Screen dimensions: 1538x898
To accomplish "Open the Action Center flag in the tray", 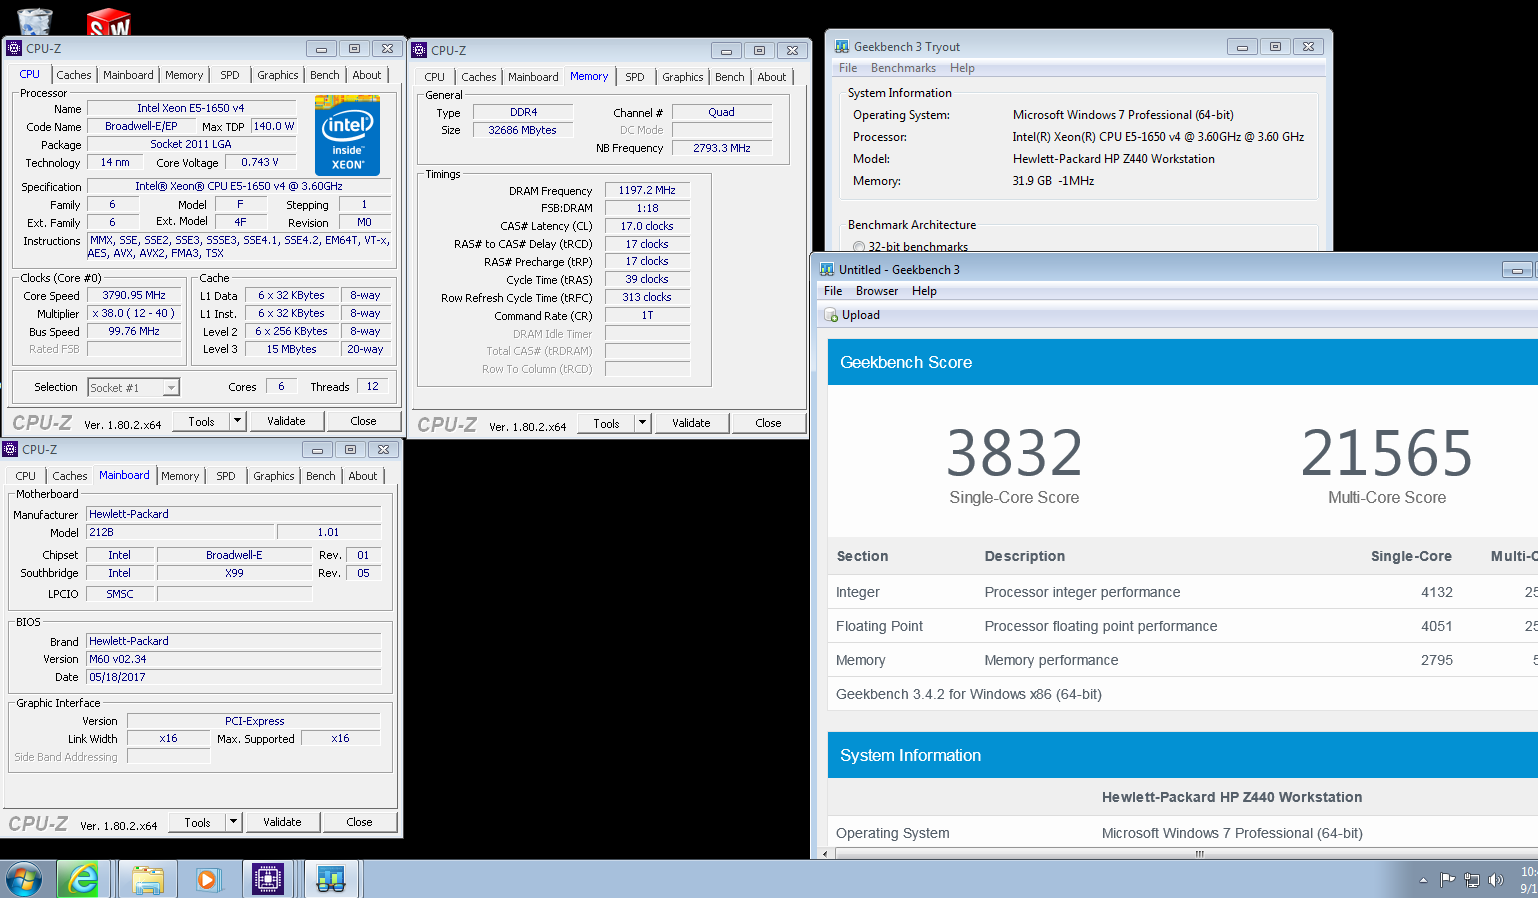I will point(1447,880).
